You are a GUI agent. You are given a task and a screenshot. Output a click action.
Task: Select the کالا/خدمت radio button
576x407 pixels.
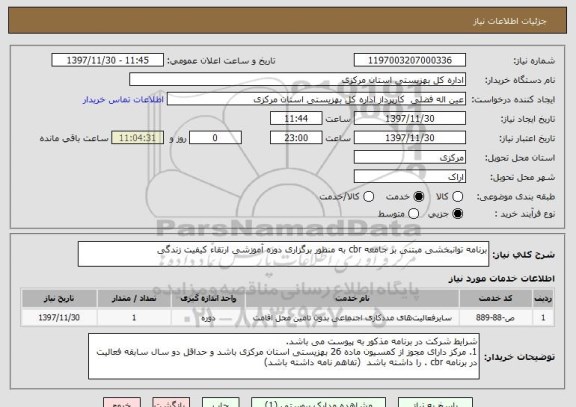(368, 197)
